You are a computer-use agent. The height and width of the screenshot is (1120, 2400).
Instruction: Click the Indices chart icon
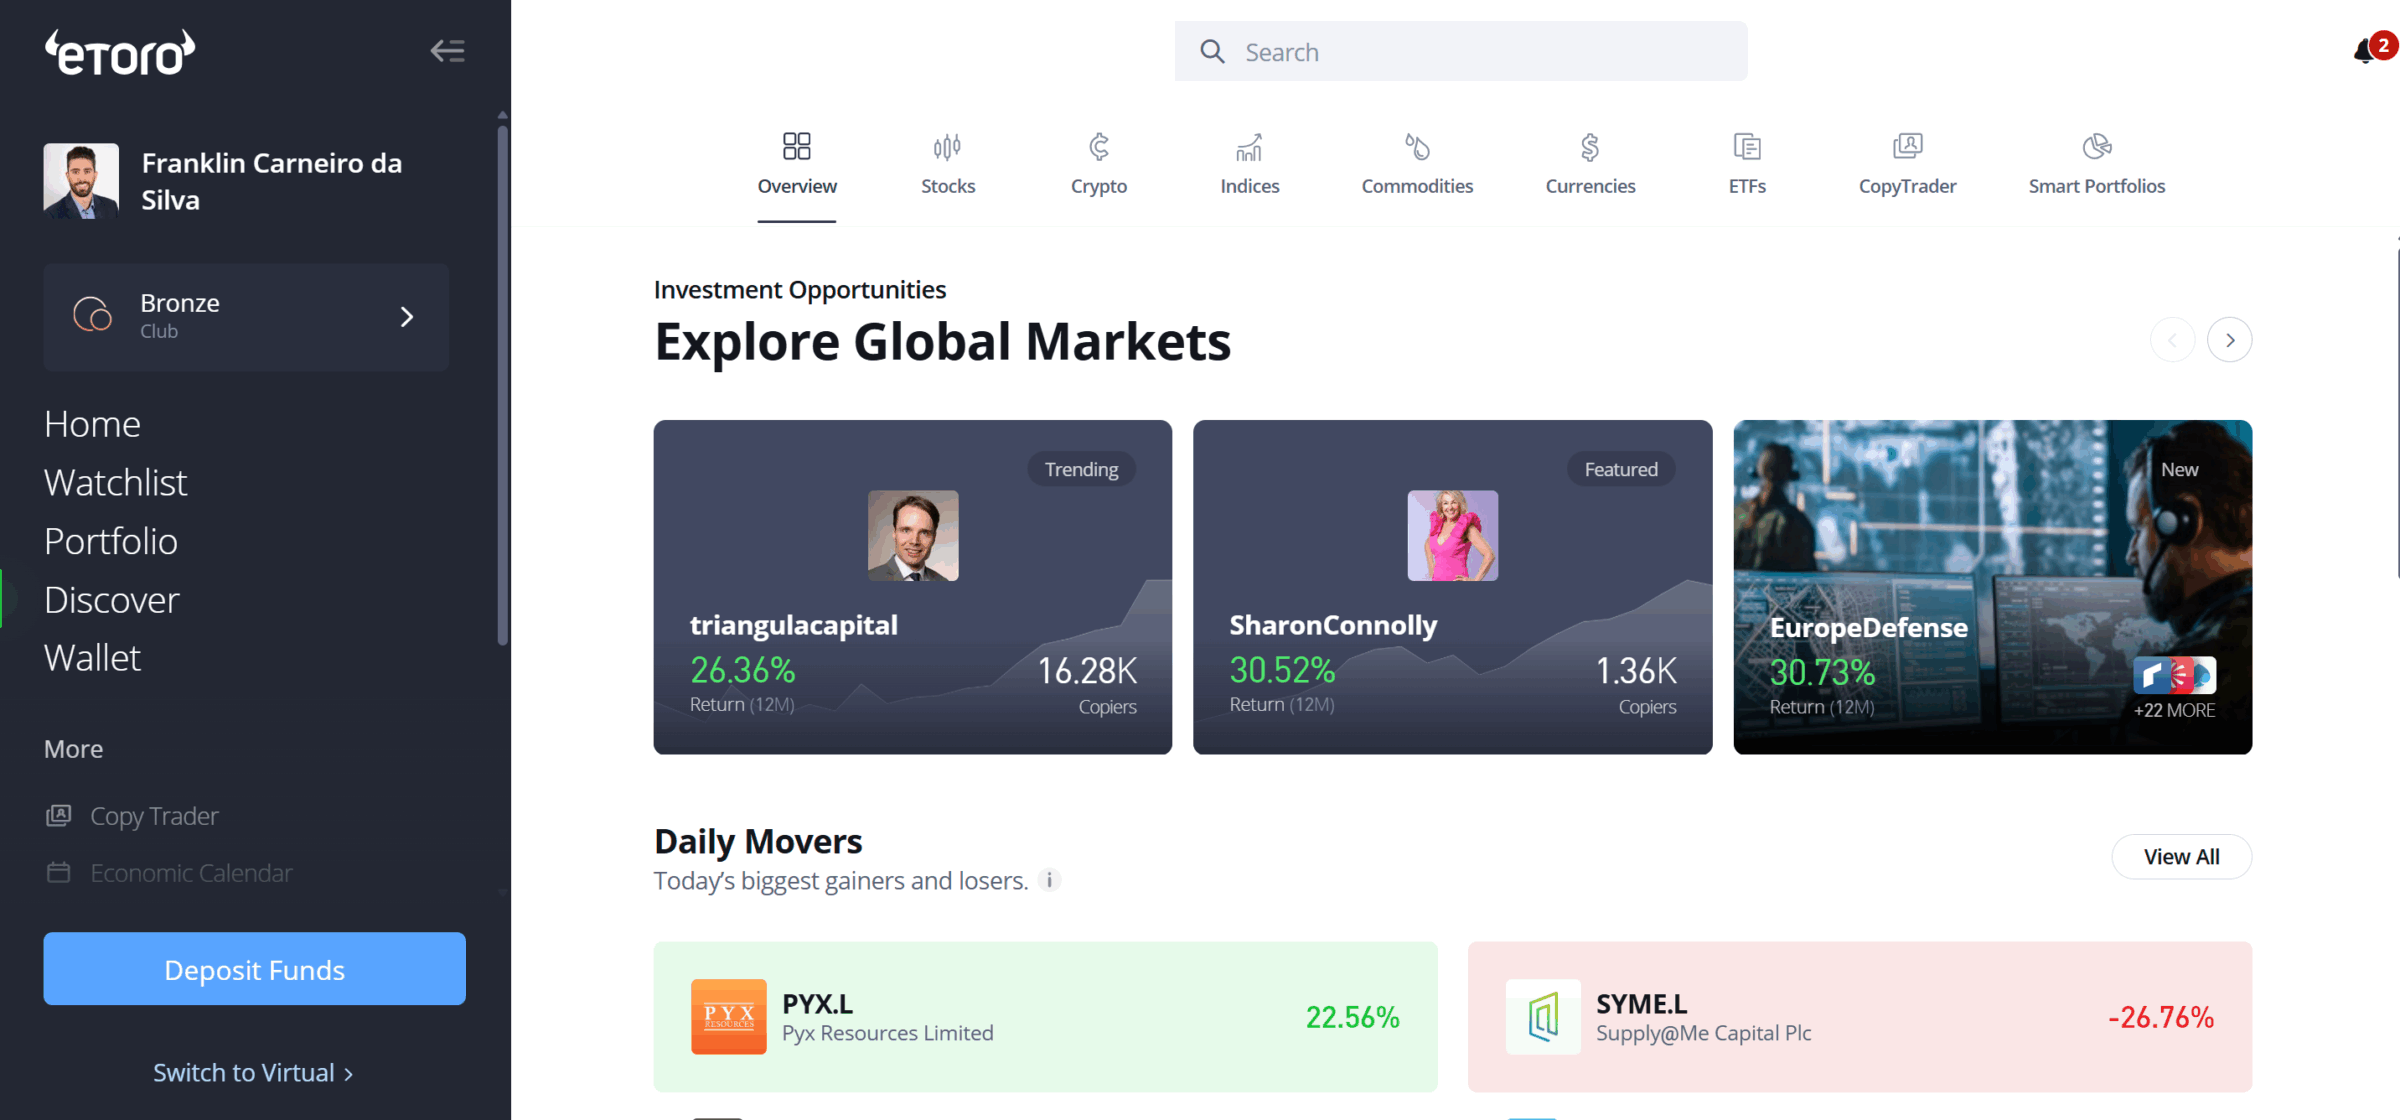click(1249, 147)
